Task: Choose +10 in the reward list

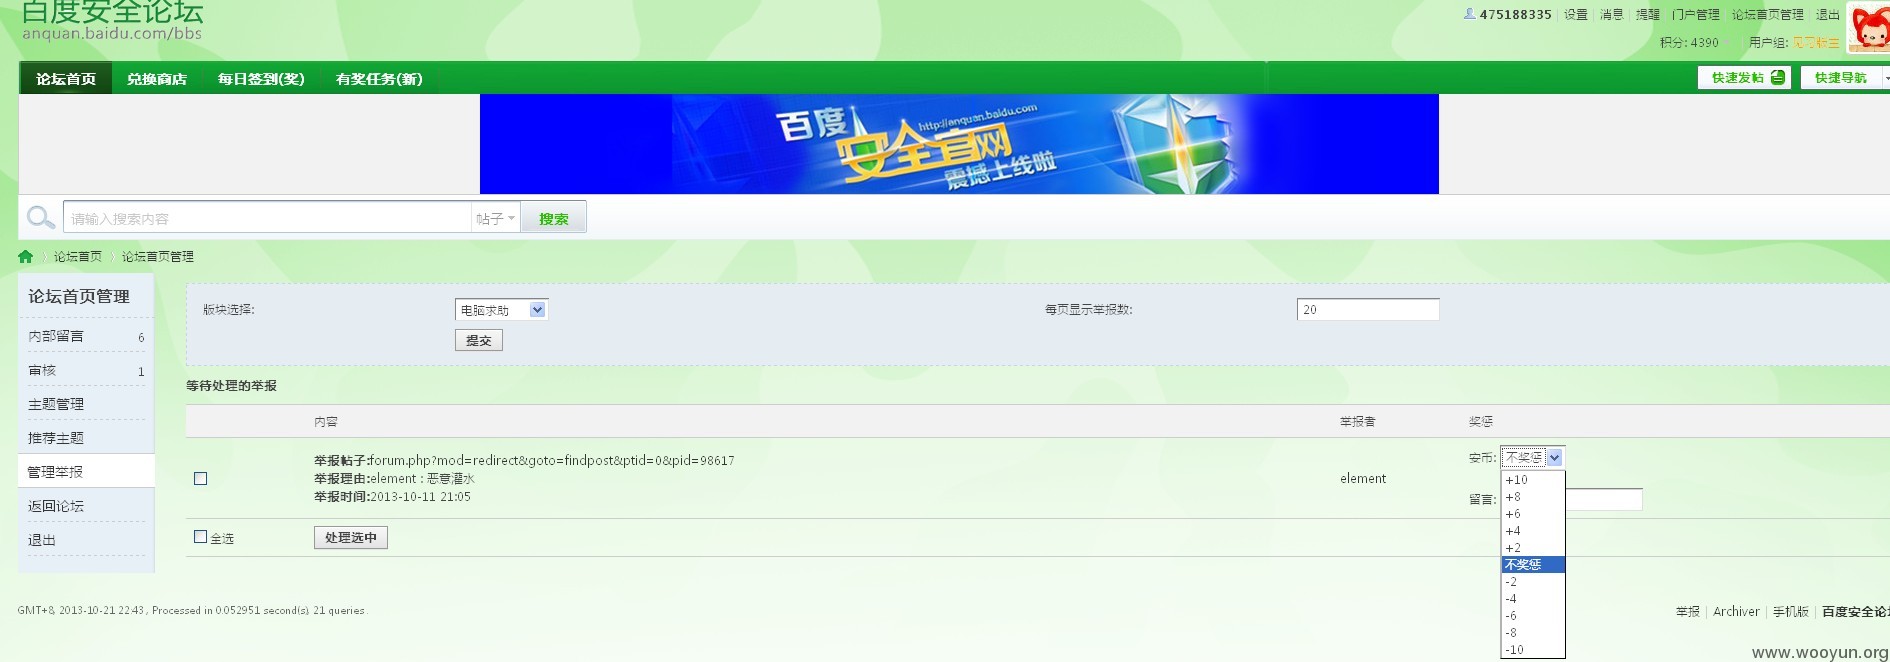Action: pos(1533,480)
